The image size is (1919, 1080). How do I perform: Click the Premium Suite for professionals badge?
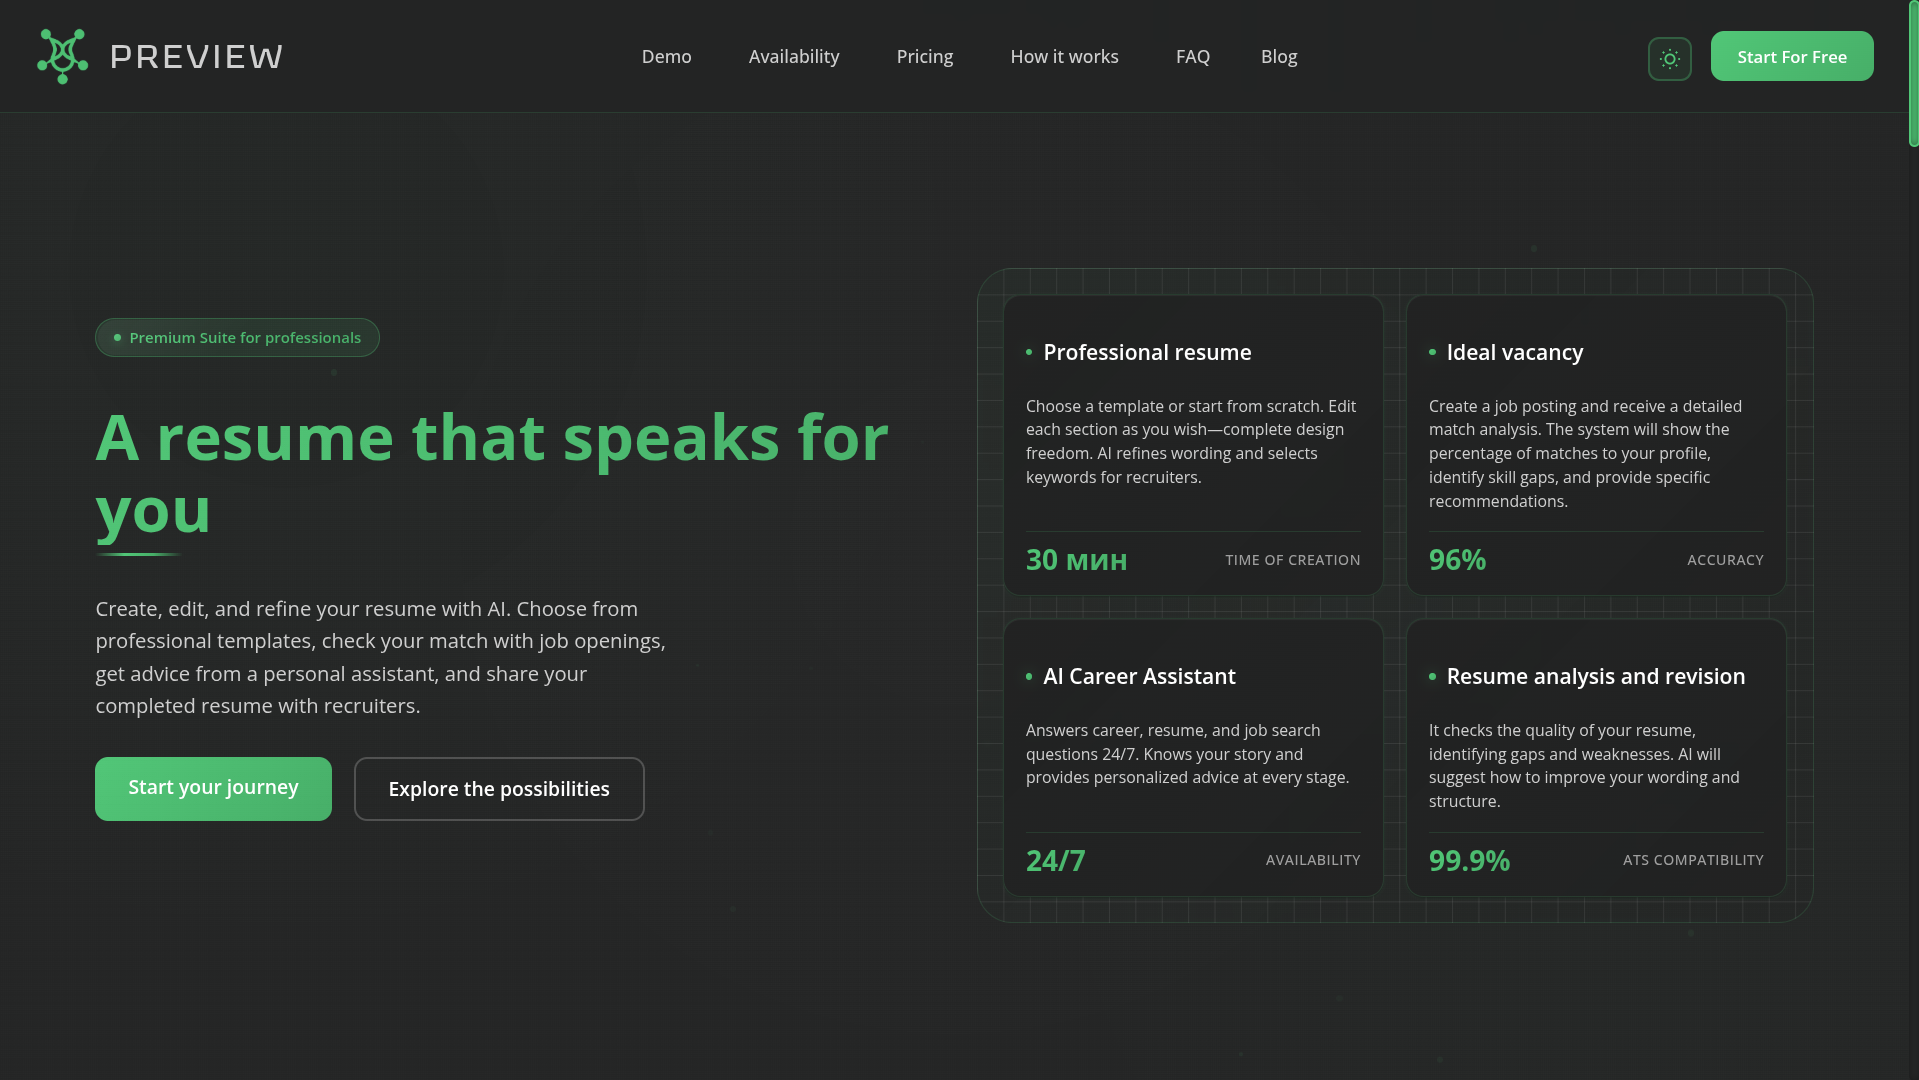[237, 338]
